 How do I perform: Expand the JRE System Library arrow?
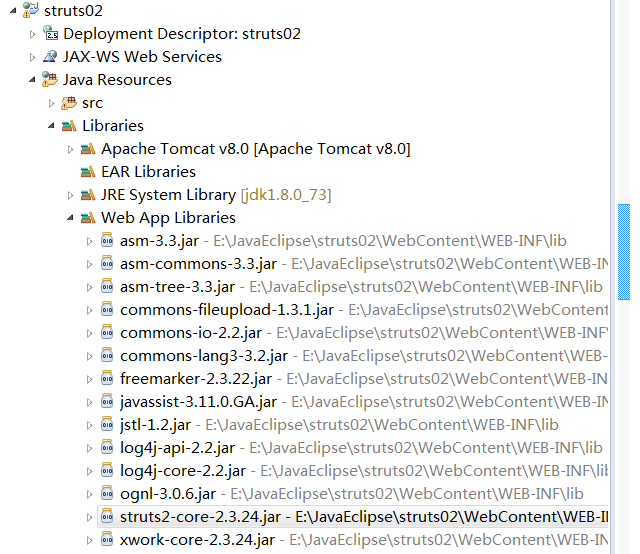[x=70, y=196]
